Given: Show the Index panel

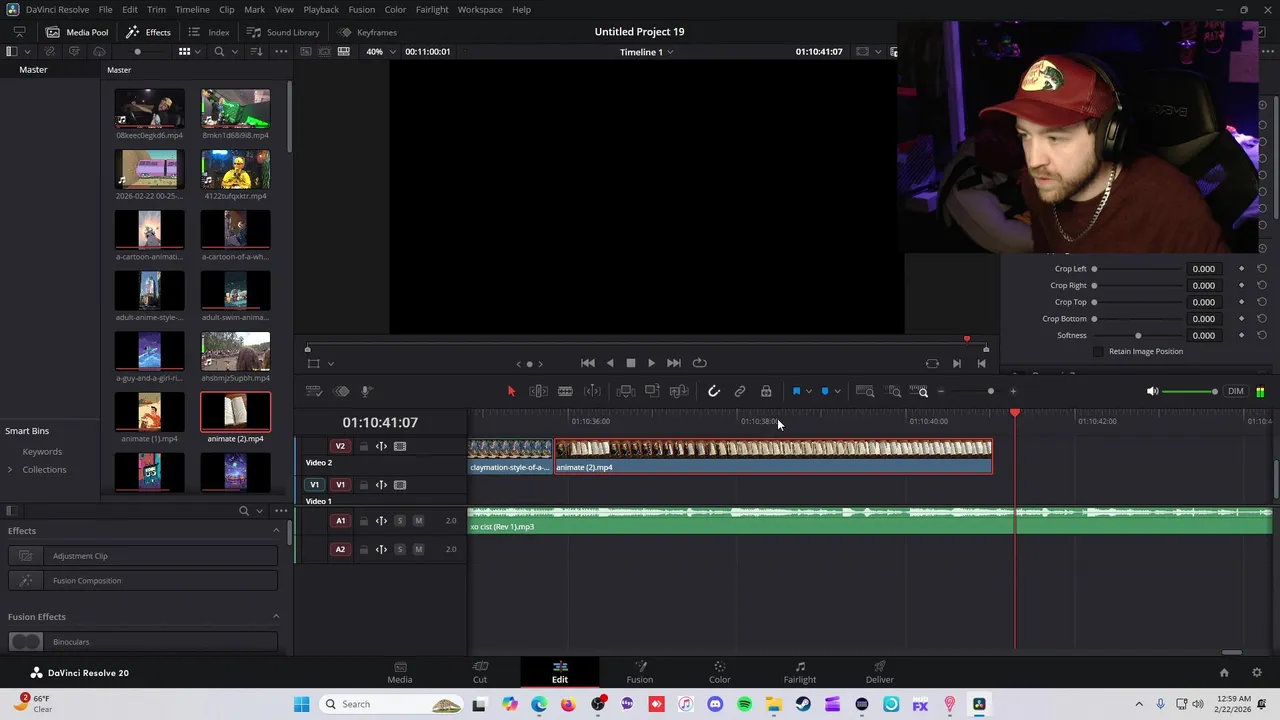Looking at the screenshot, I should pos(209,32).
